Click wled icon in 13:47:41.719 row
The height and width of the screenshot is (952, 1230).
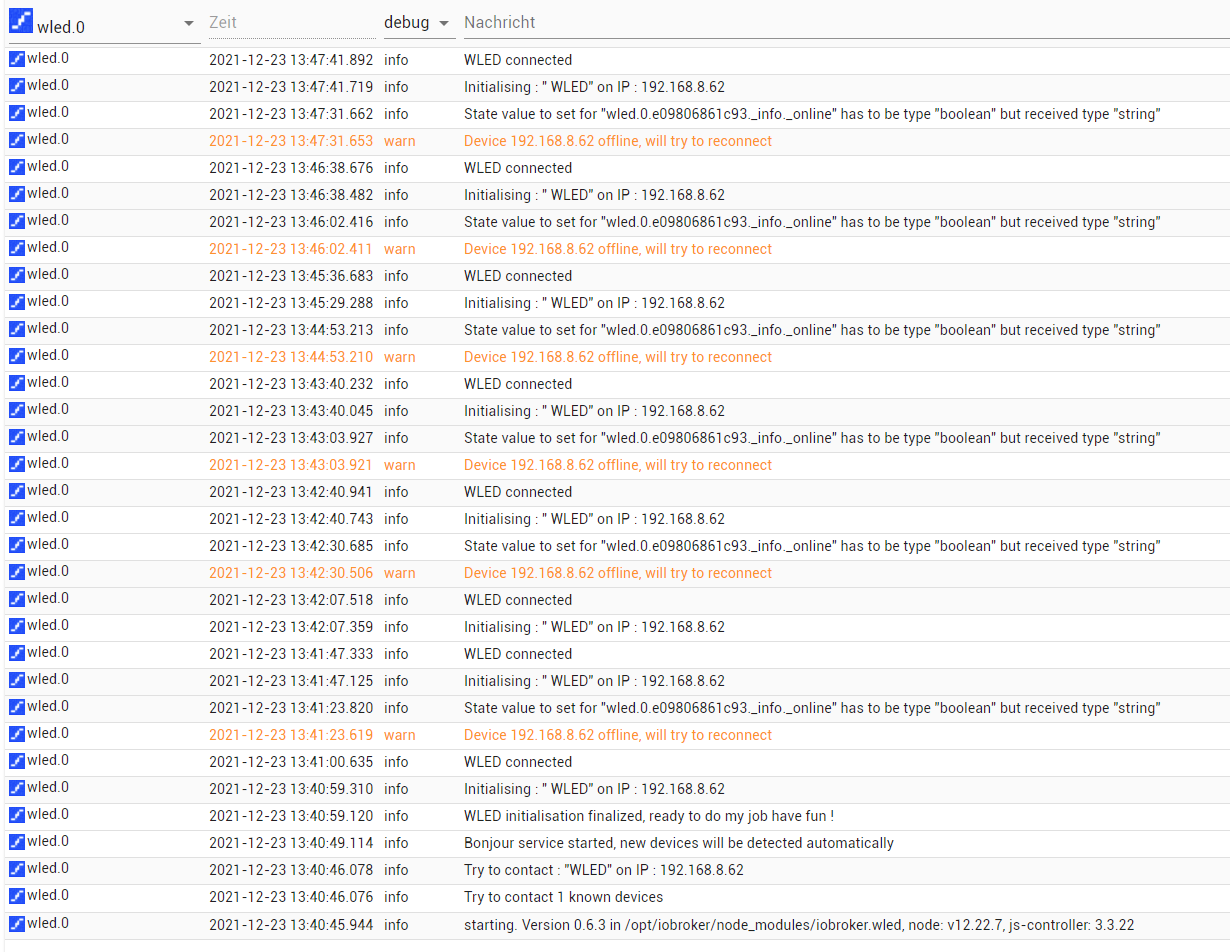(x=17, y=86)
